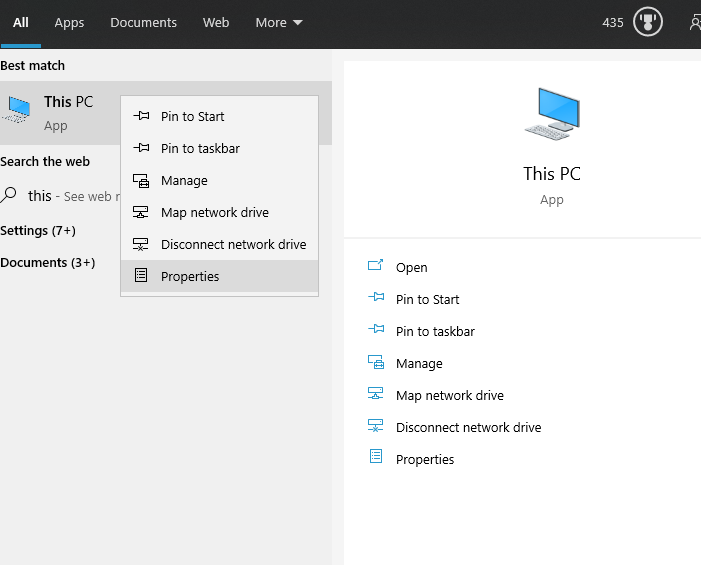Viewport: 701px width, 565px height.
Task: Select Manage from the context menu
Action: pyautogui.click(x=184, y=180)
